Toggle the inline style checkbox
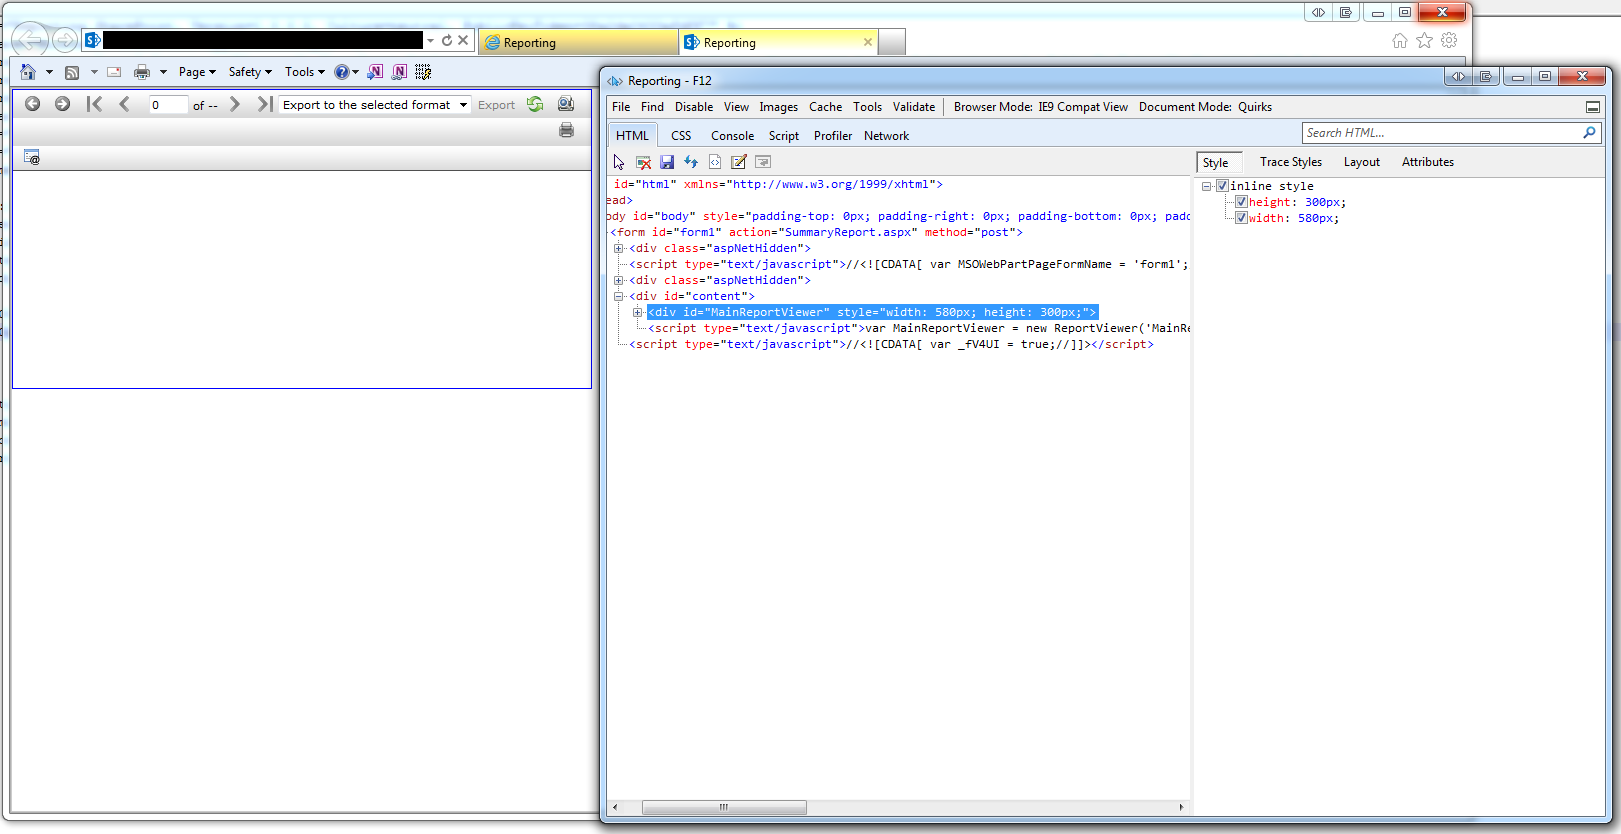The width and height of the screenshot is (1621, 834). point(1222,186)
